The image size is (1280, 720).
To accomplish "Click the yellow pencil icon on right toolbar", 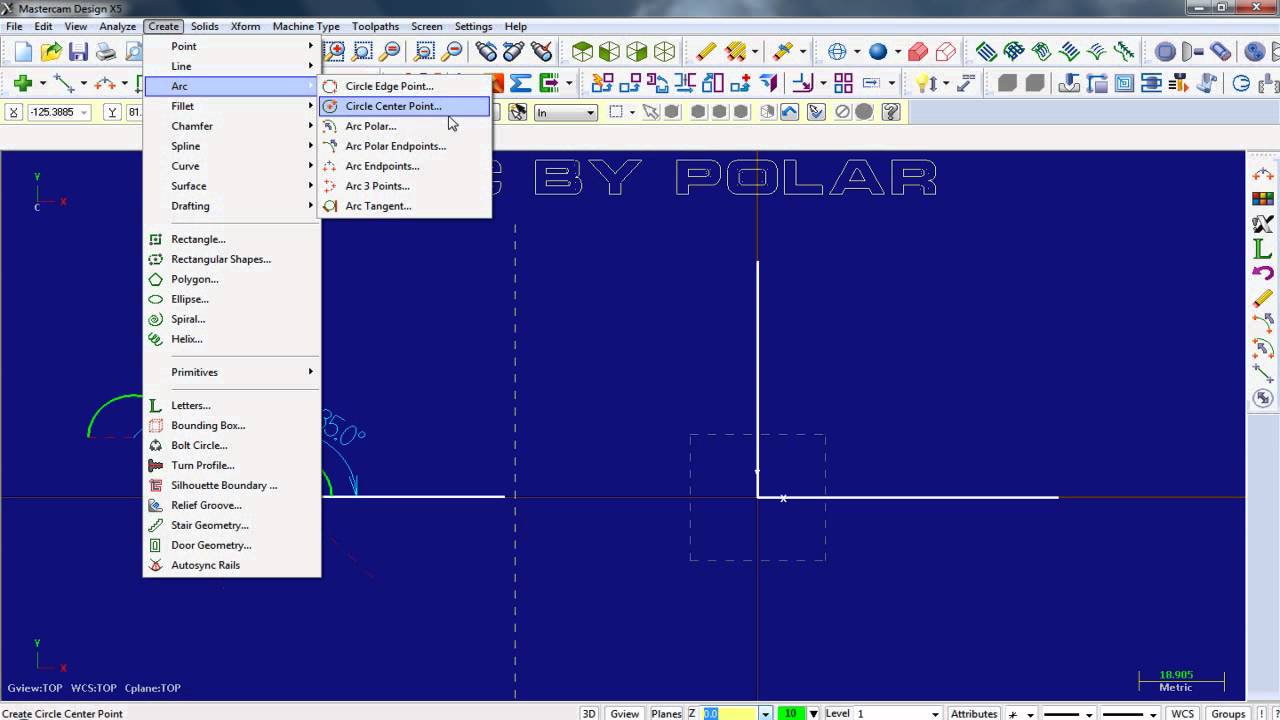I will point(1263,299).
